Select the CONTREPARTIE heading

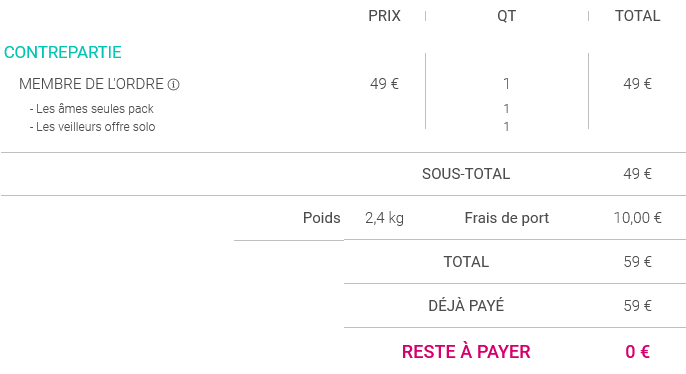(63, 52)
